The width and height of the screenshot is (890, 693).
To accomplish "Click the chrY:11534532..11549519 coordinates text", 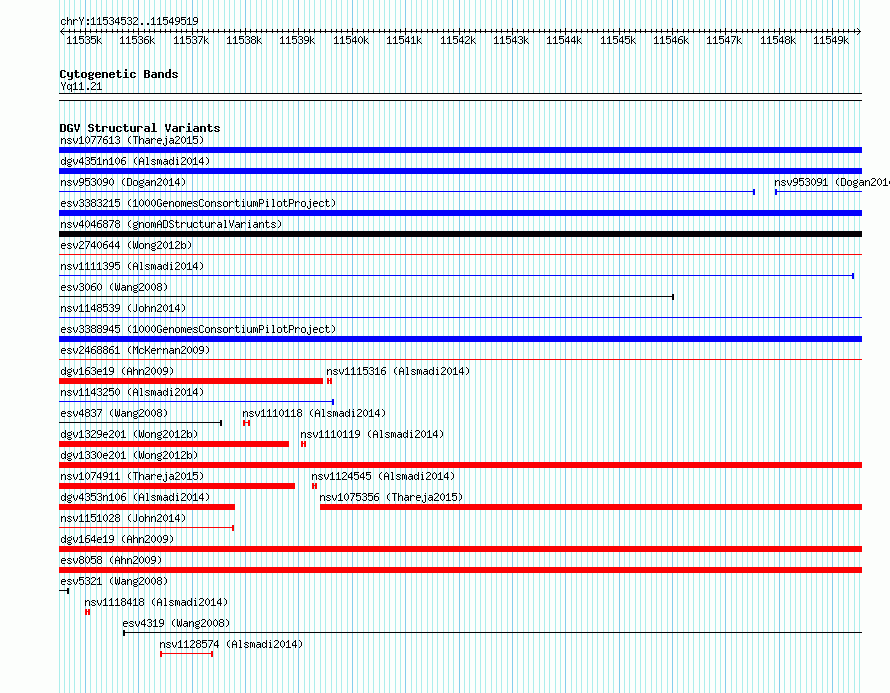I will [x=129, y=21].
